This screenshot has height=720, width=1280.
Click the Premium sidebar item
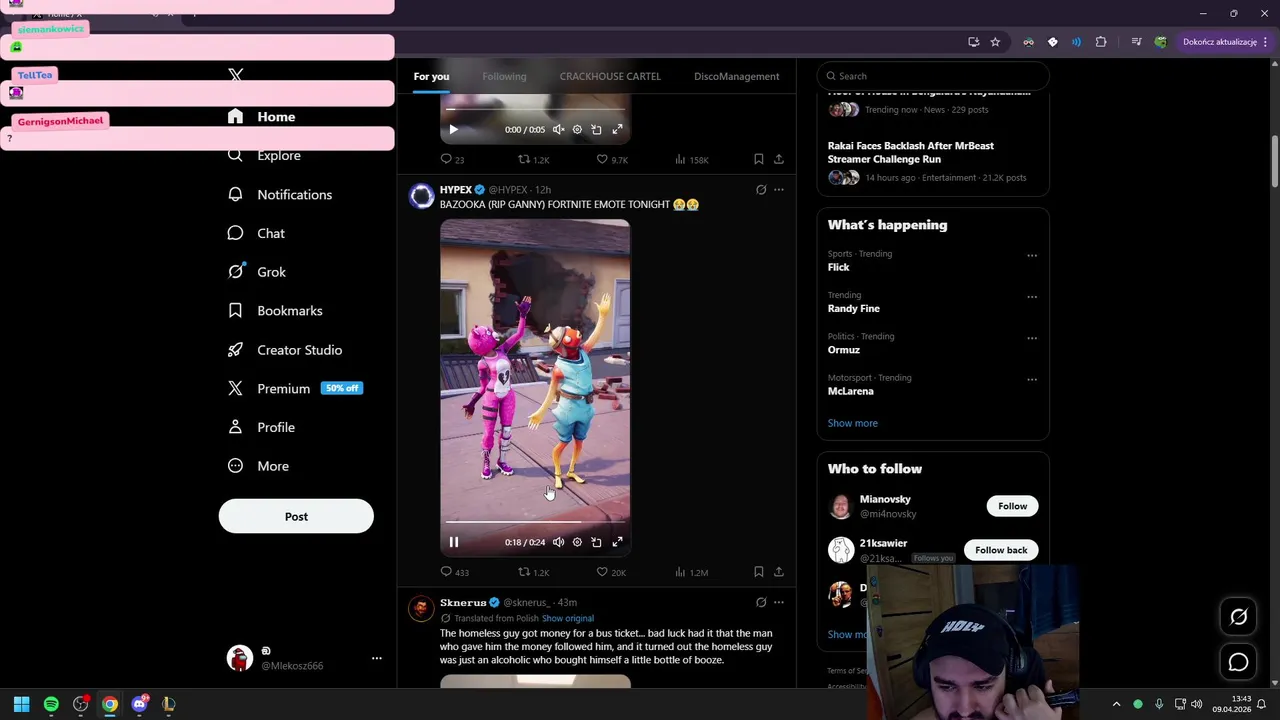tap(295, 388)
